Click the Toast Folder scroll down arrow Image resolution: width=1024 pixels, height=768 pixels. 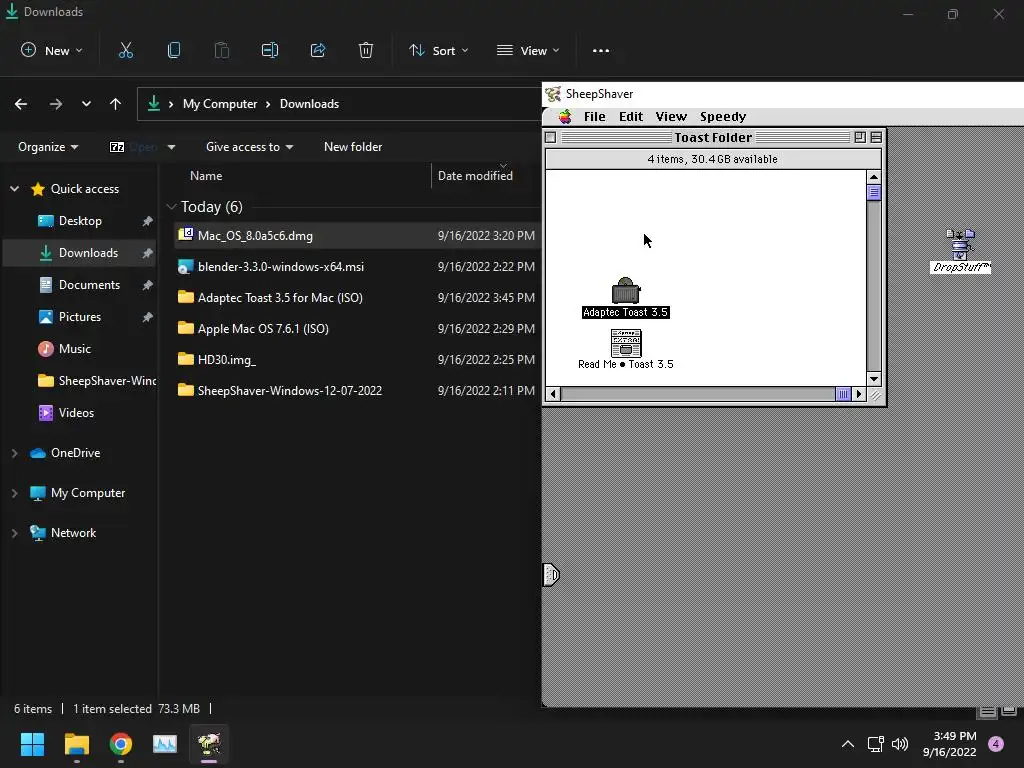(x=874, y=379)
